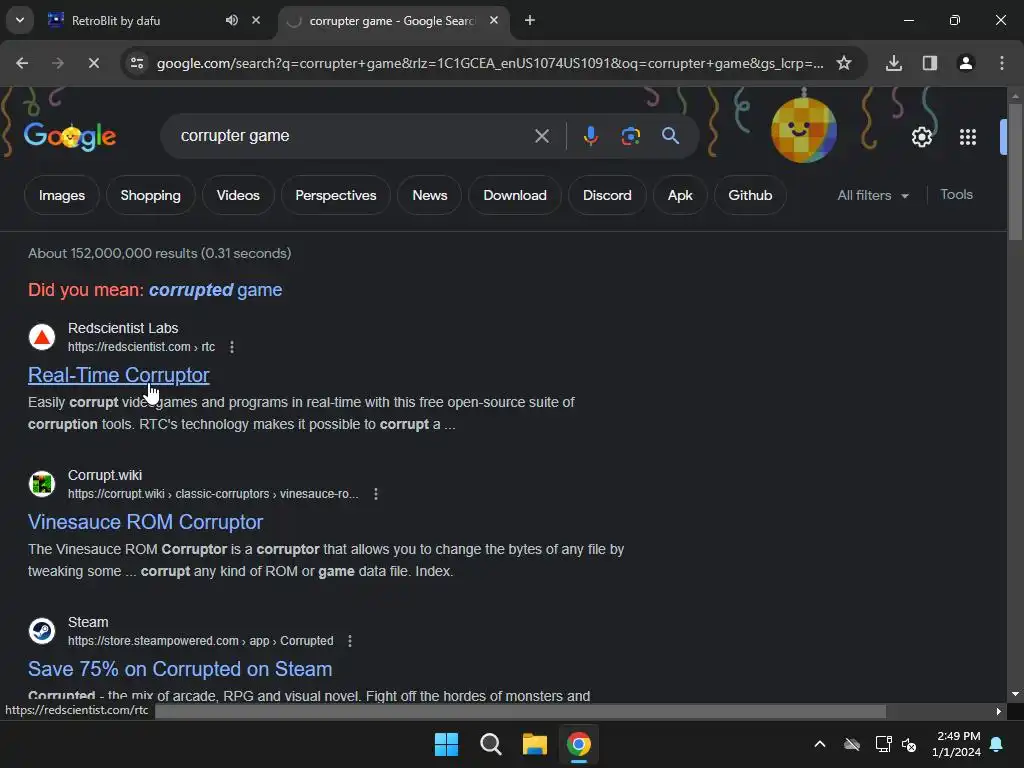Image resolution: width=1024 pixels, height=768 pixels.
Task: Open search Tools
Action: pyautogui.click(x=956, y=195)
